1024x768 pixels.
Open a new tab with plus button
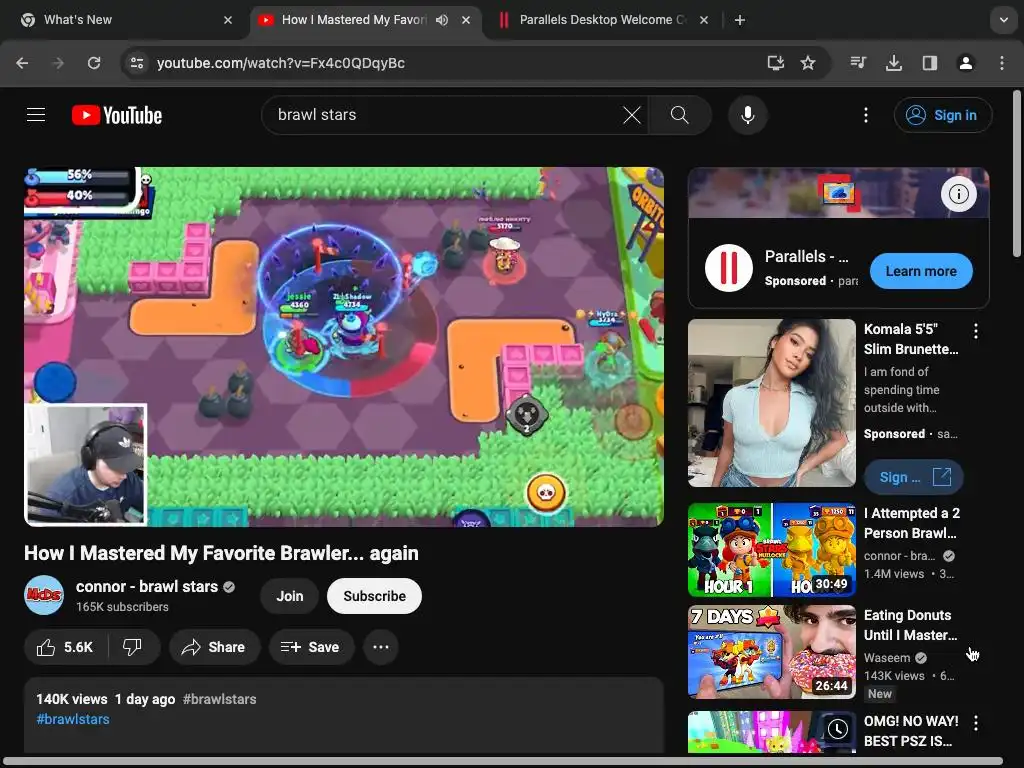(x=739, y=20)
